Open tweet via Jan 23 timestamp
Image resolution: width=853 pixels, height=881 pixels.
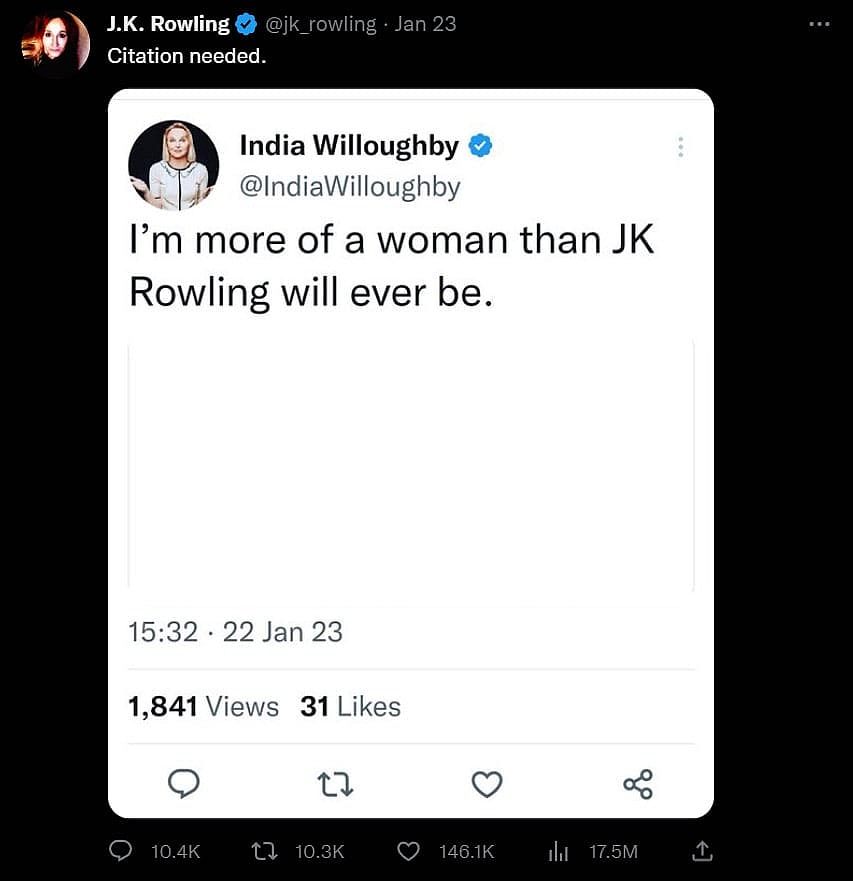point(426,23)
